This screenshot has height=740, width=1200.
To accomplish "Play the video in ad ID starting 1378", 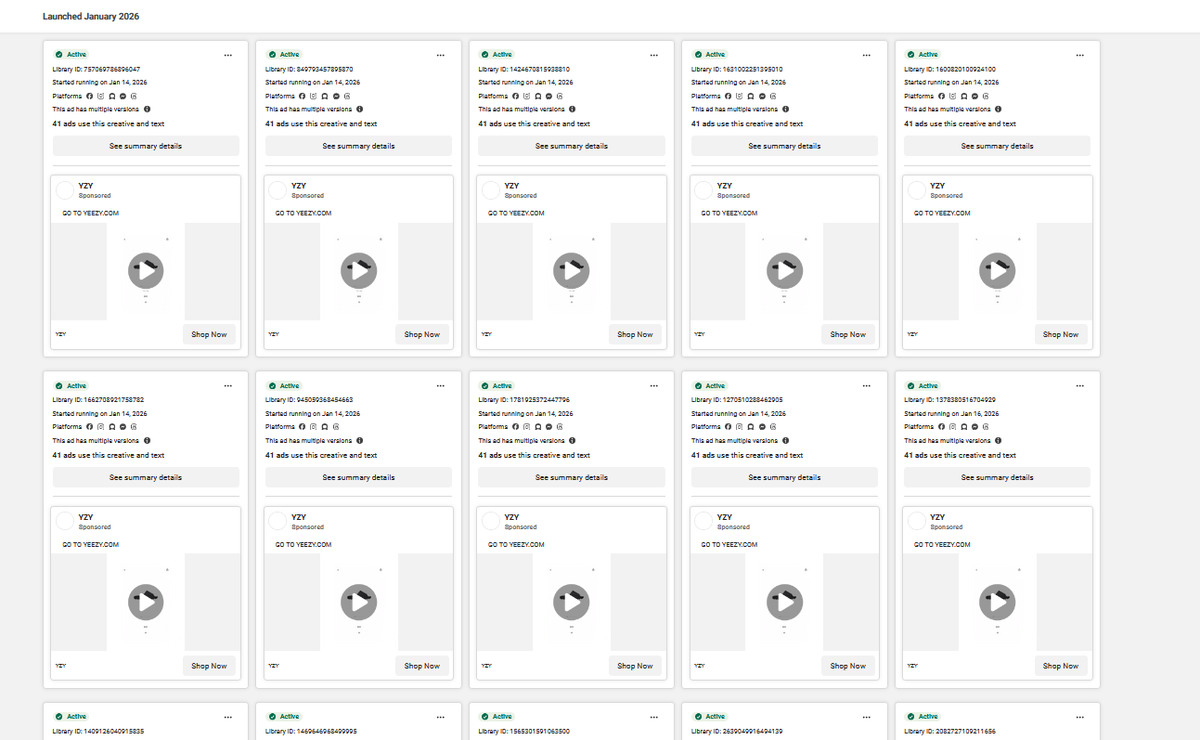I will tap(998, 601).
